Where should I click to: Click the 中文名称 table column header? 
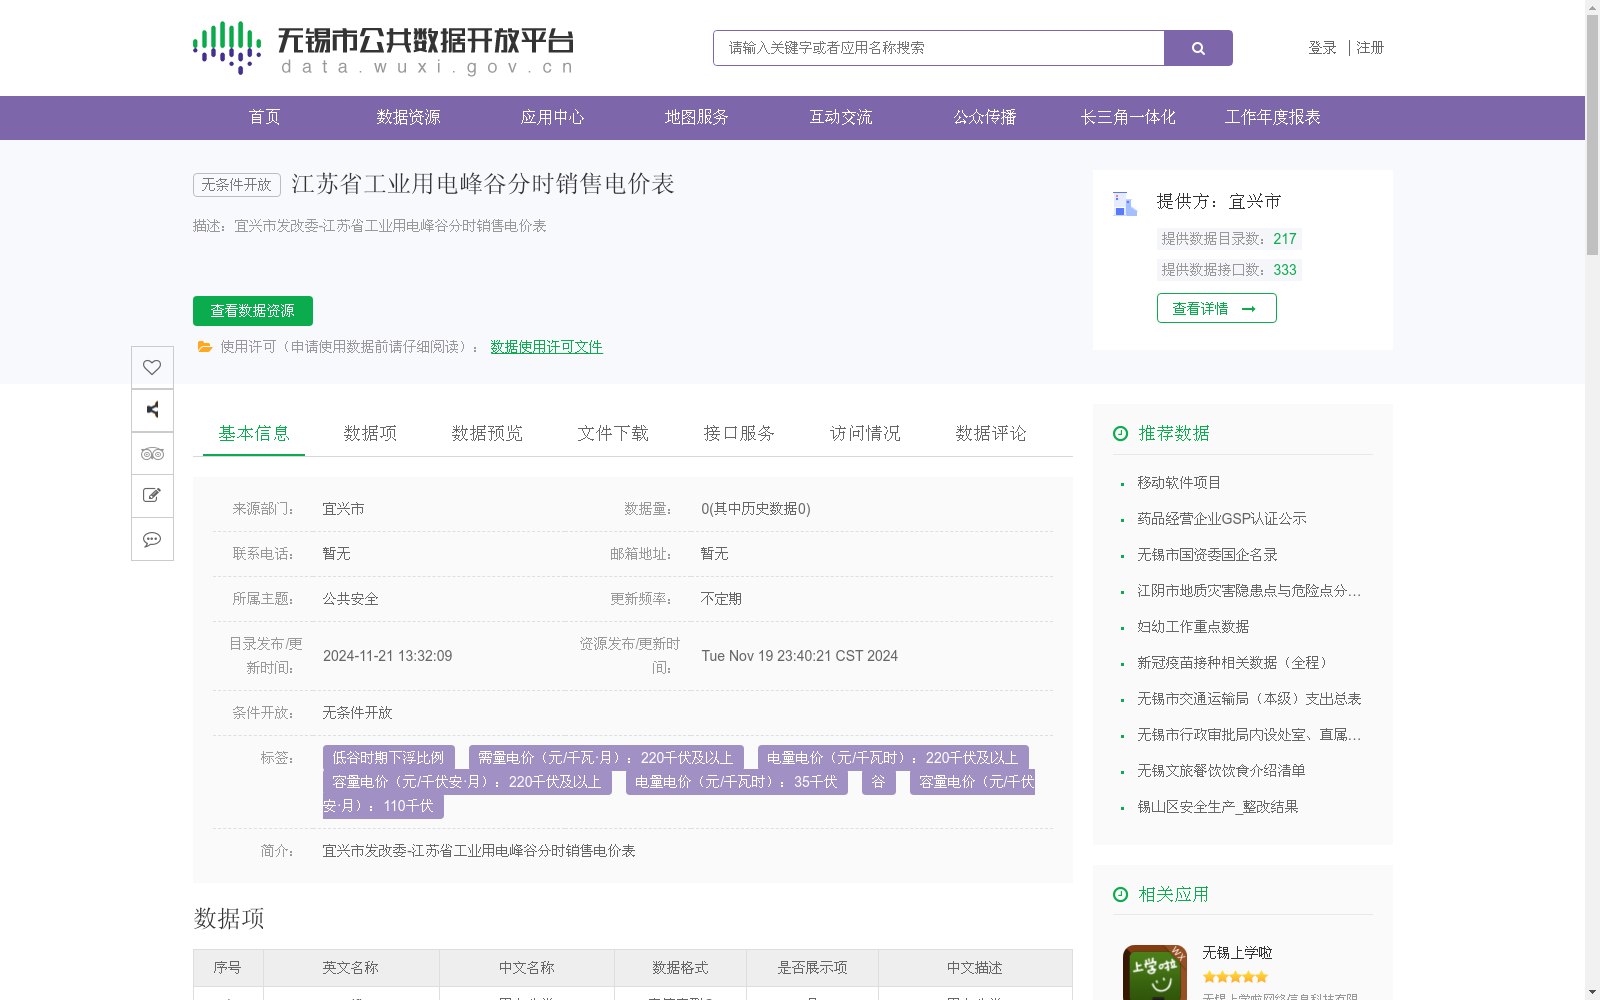click(x=526, y=968)
